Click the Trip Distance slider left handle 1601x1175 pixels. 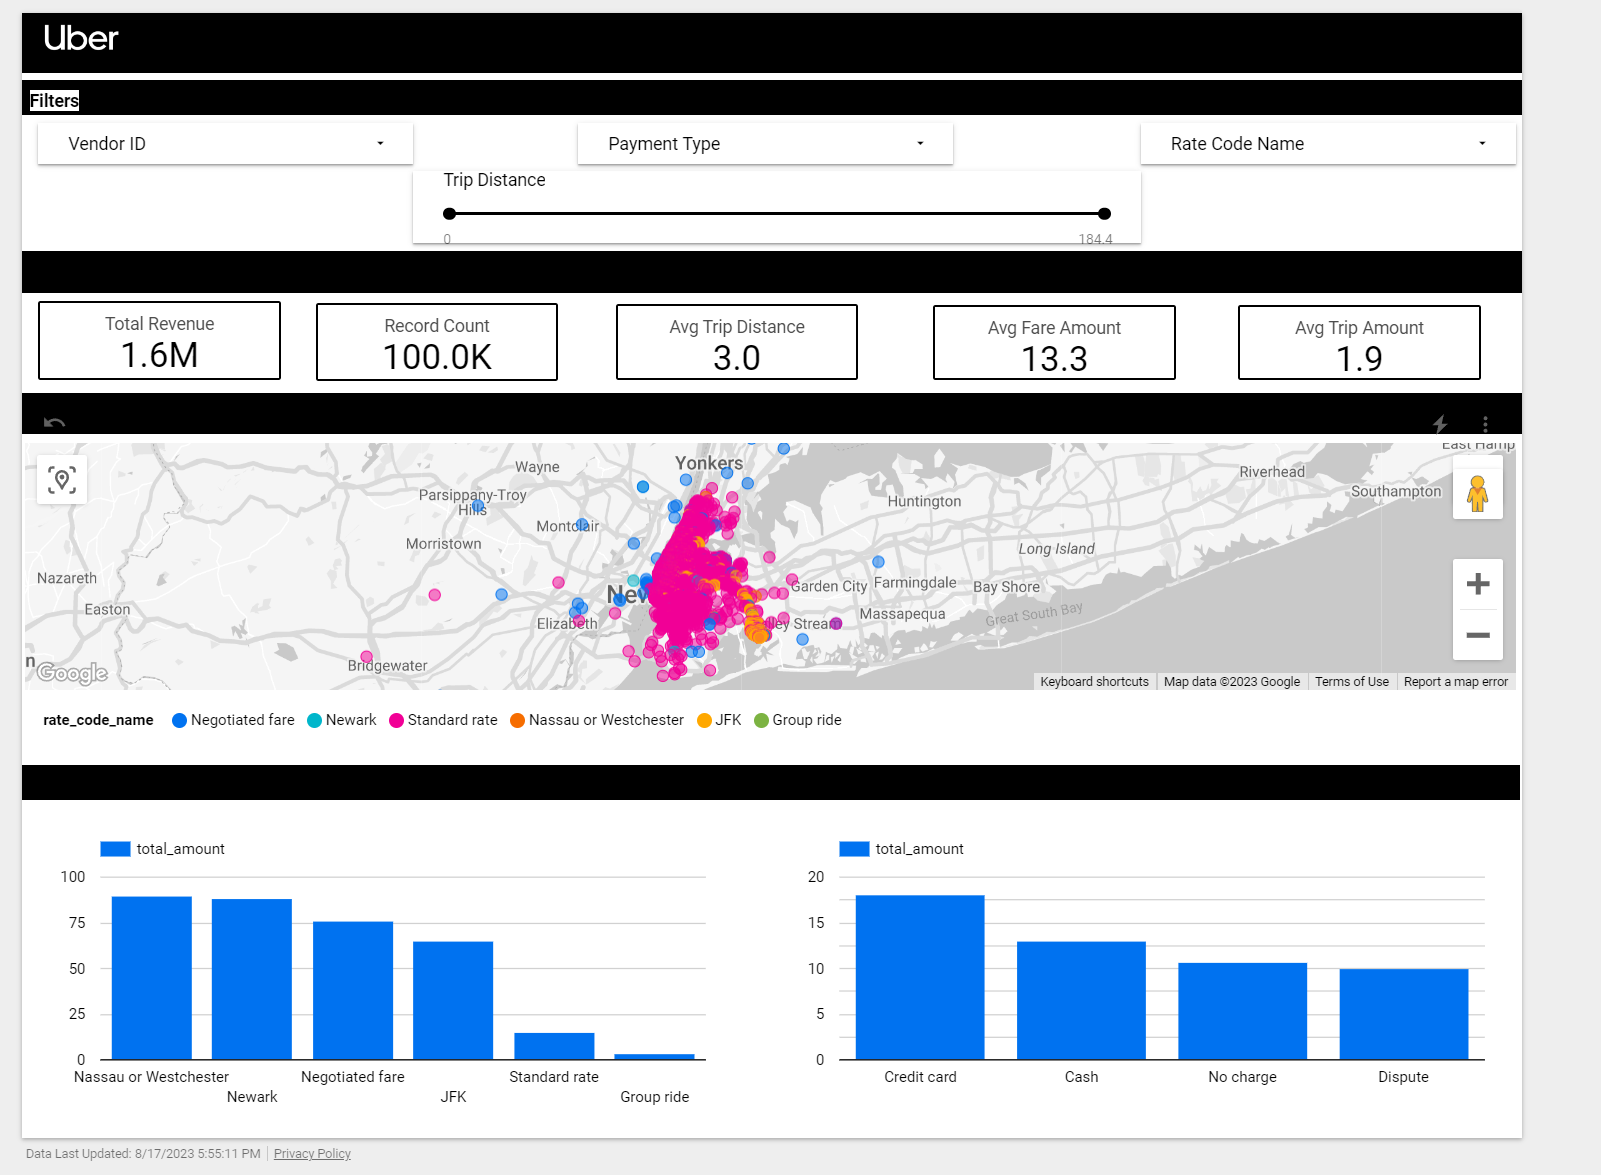pos(449,213)
